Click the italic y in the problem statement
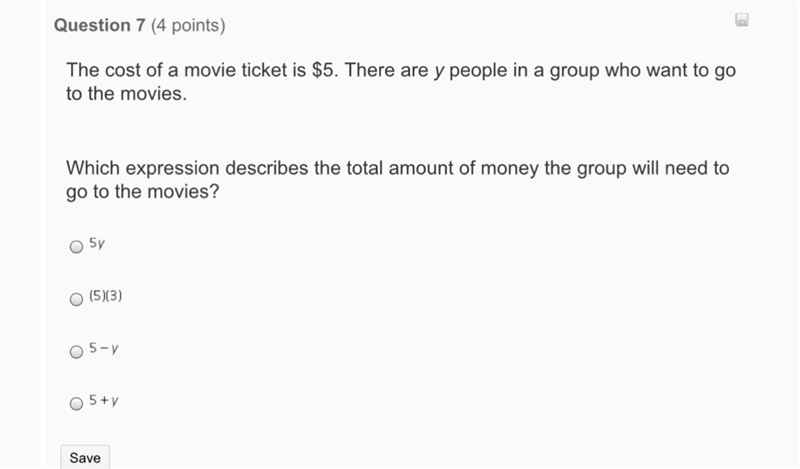 coord(439,71)
